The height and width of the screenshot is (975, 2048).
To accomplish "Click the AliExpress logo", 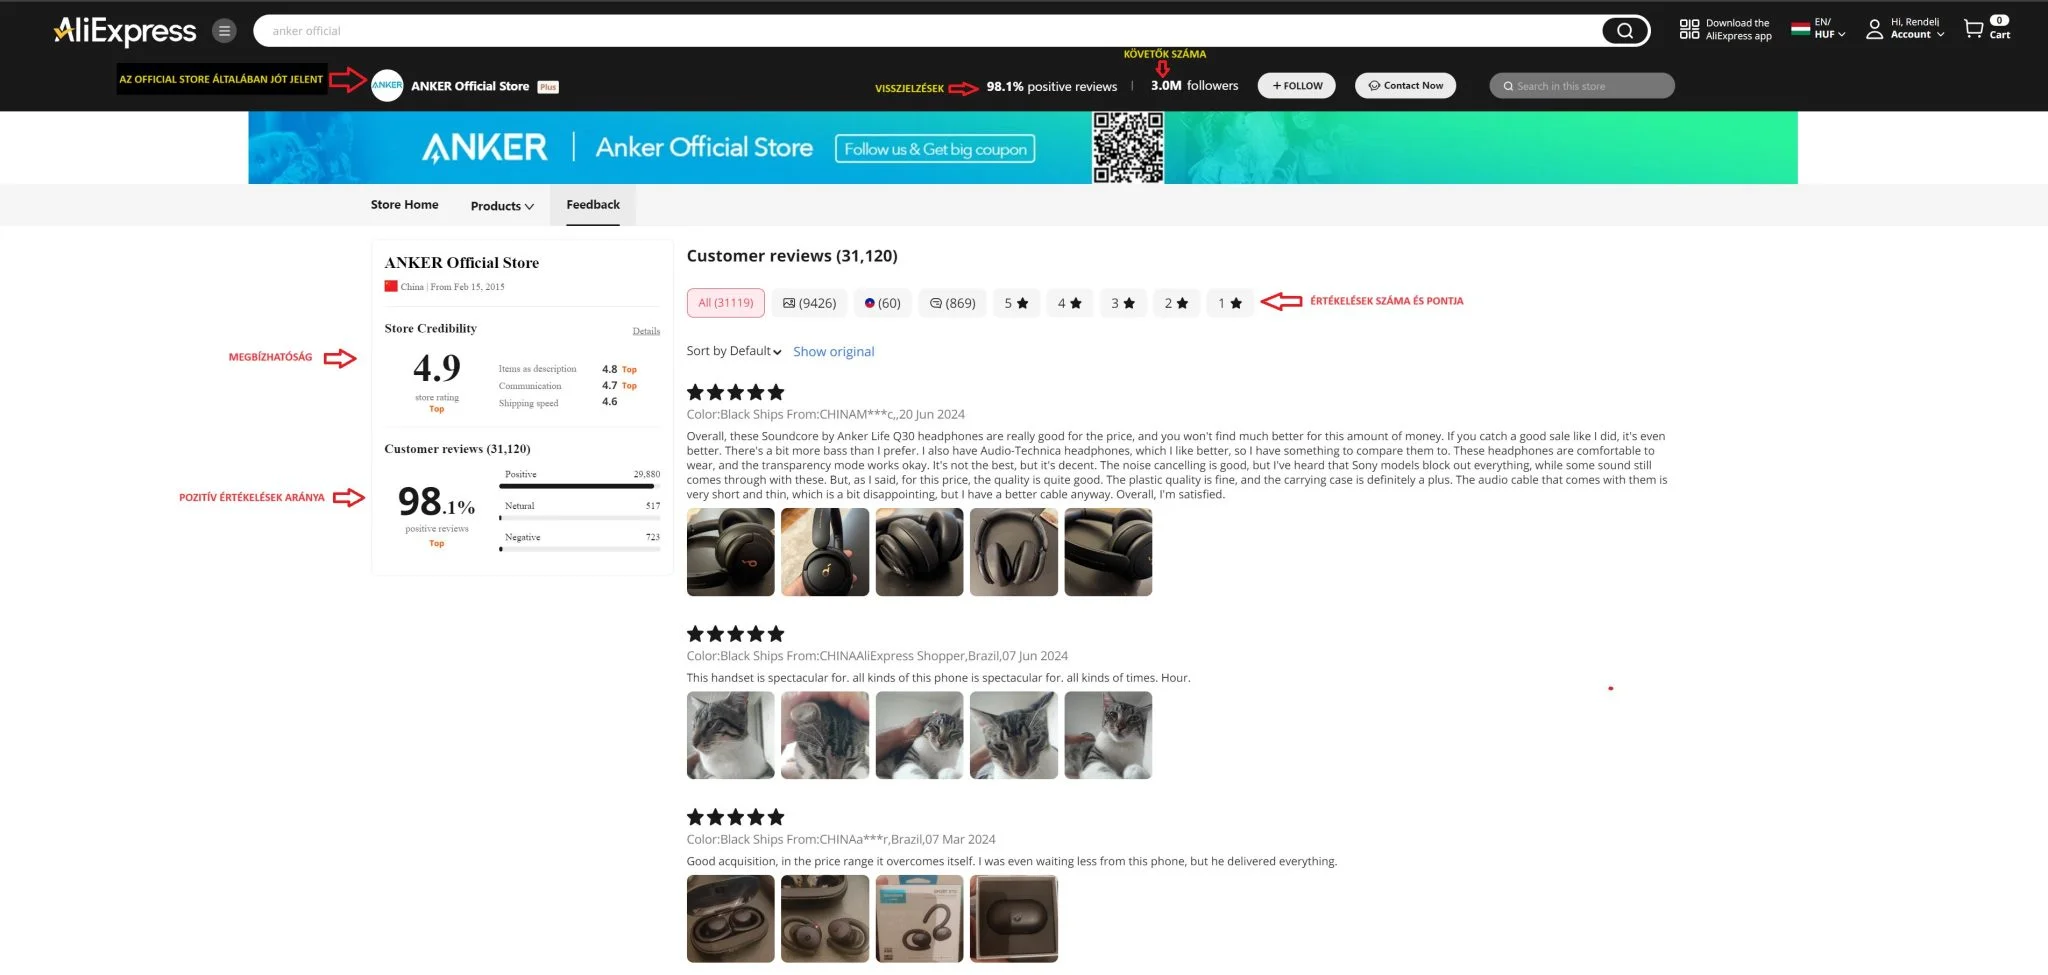I will click(x=125, y=31).
